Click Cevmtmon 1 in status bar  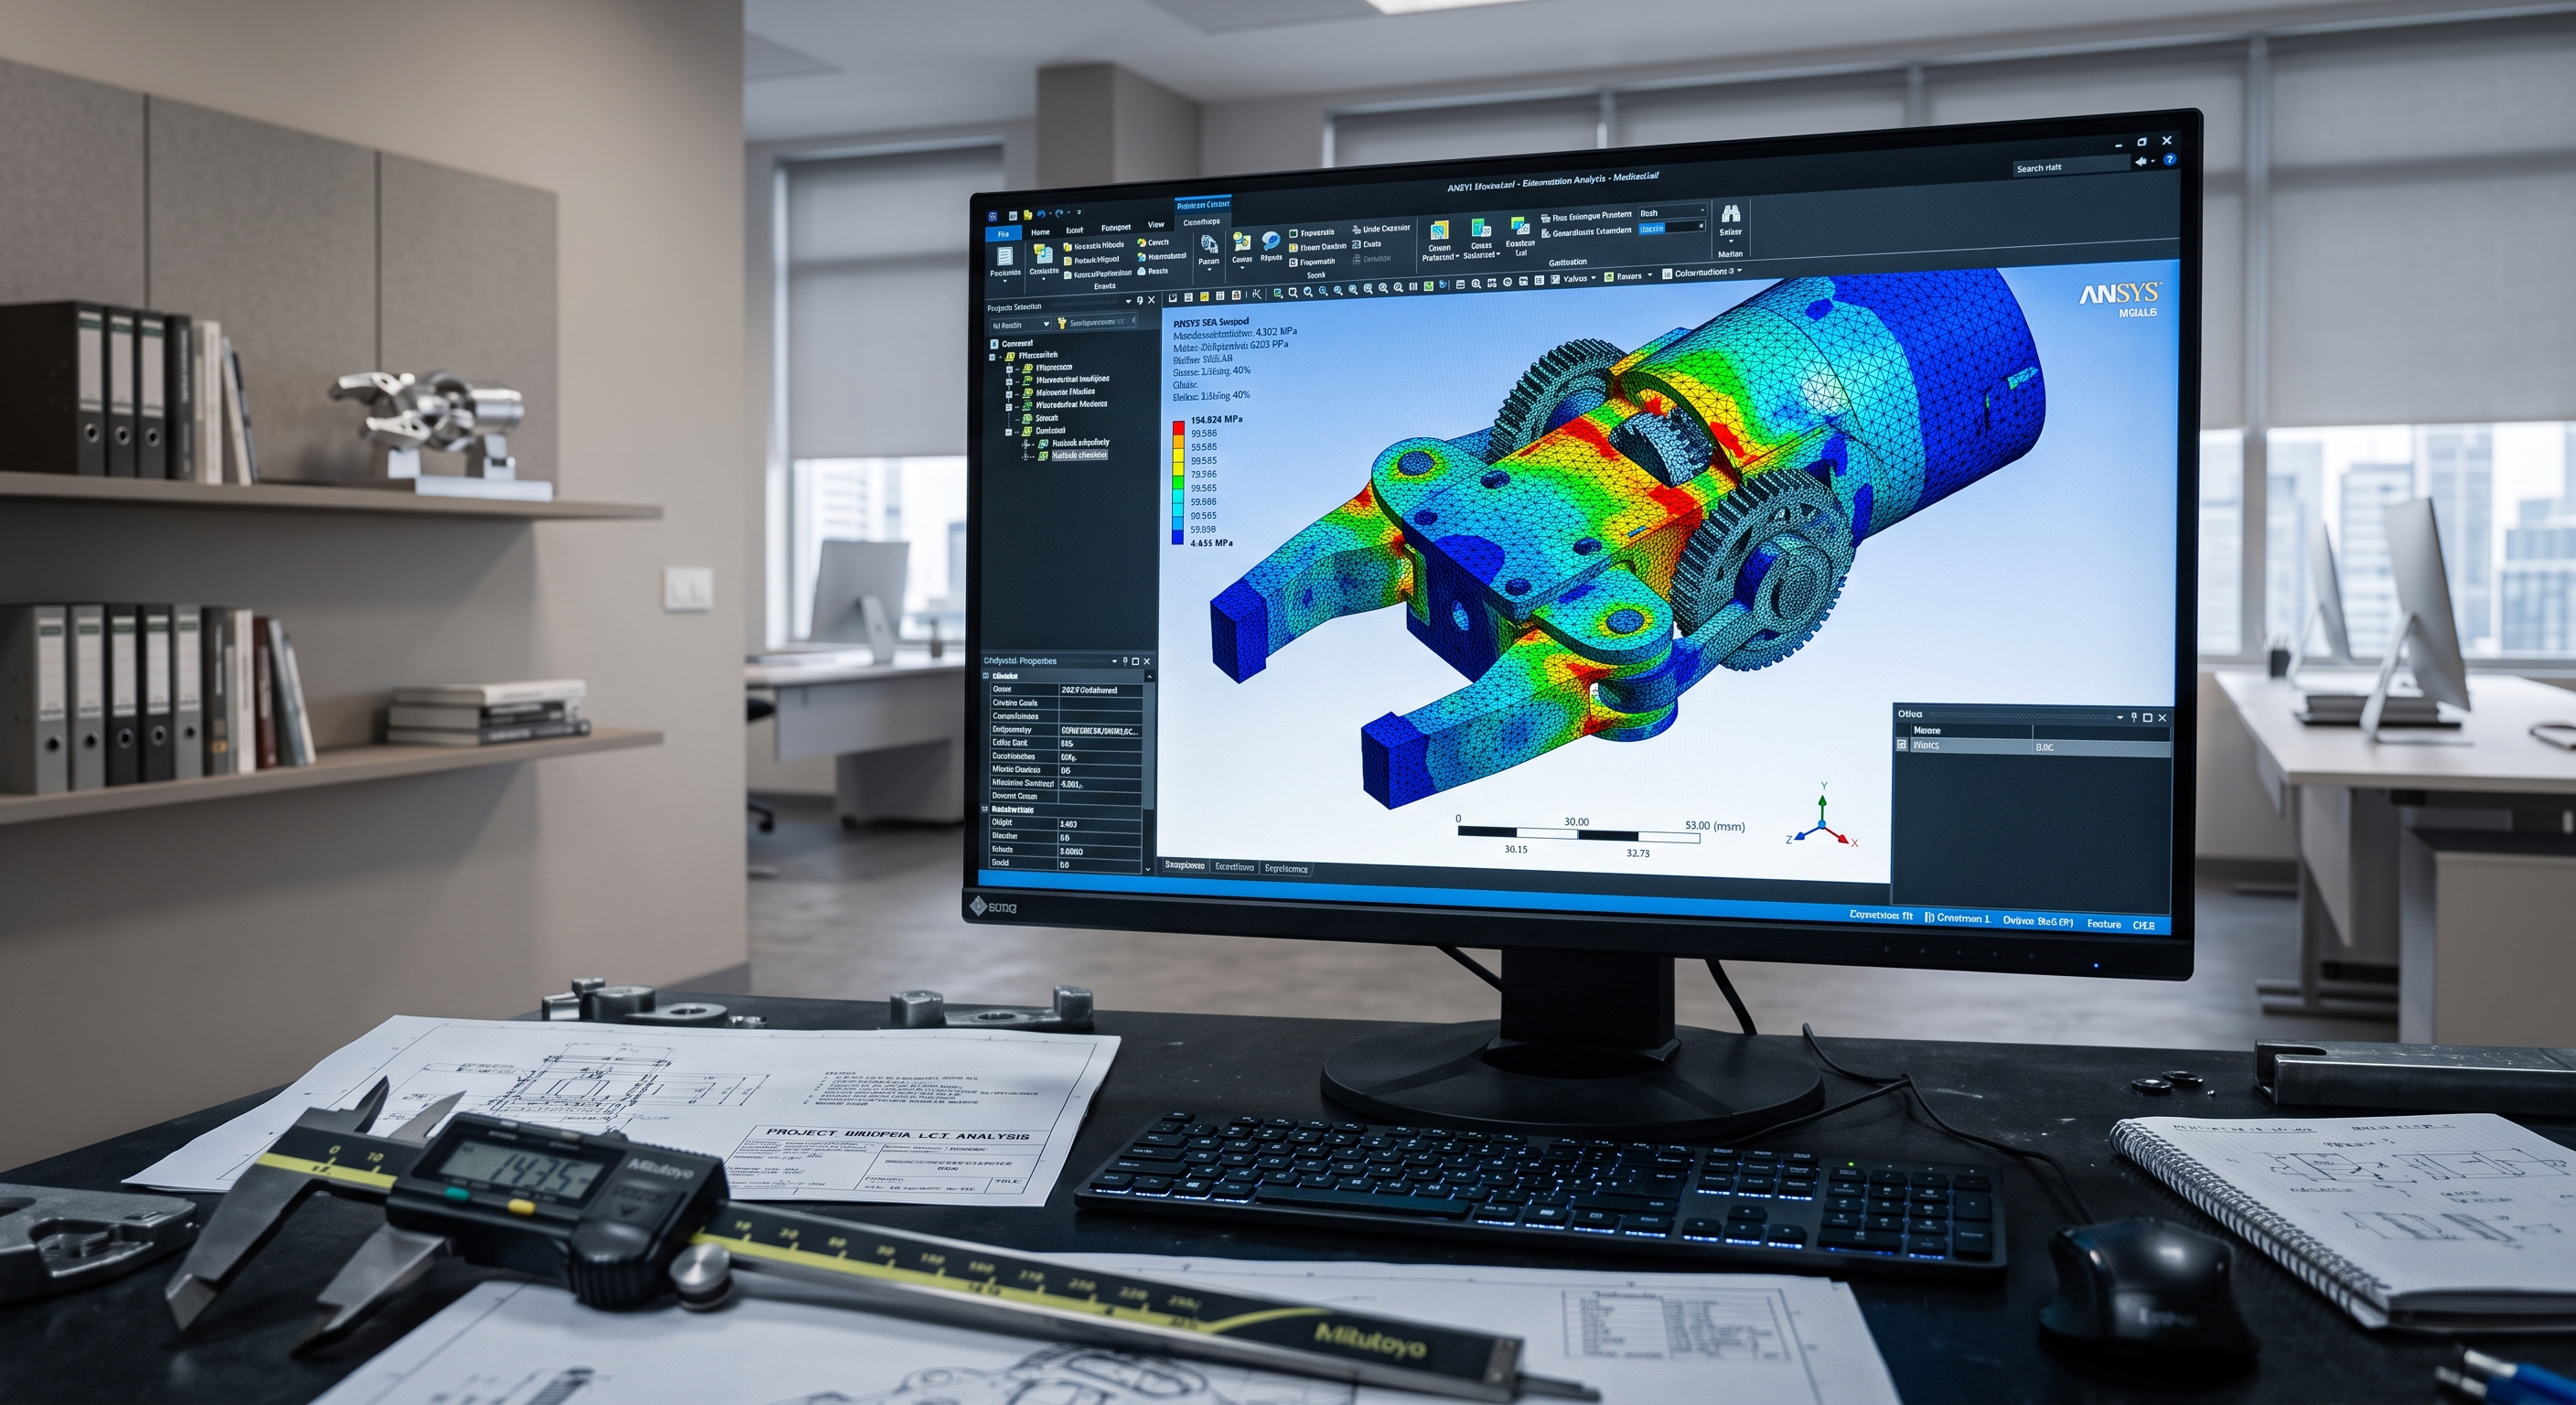[1958, 918]
